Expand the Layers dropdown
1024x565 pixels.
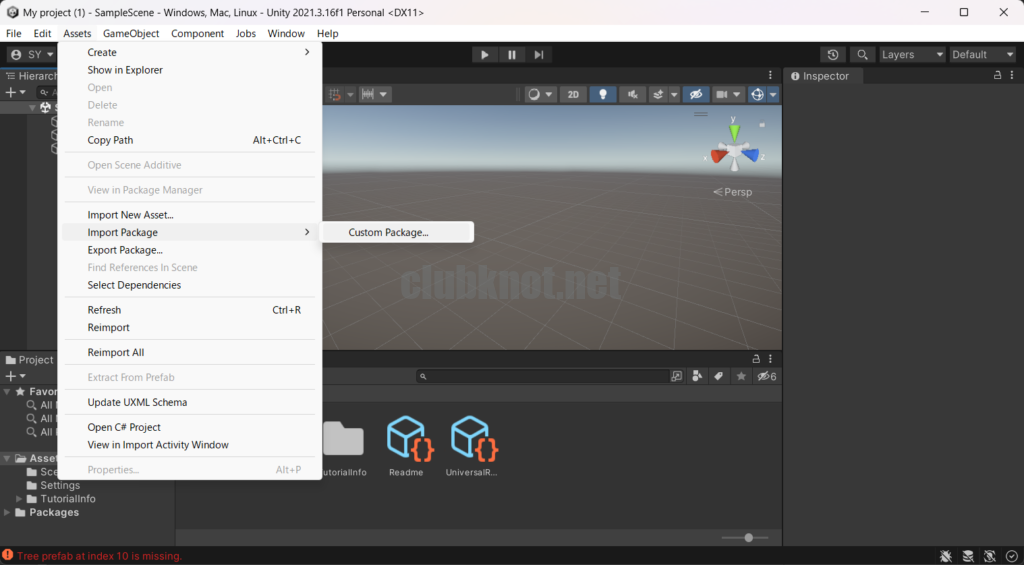tap(910, 55)
